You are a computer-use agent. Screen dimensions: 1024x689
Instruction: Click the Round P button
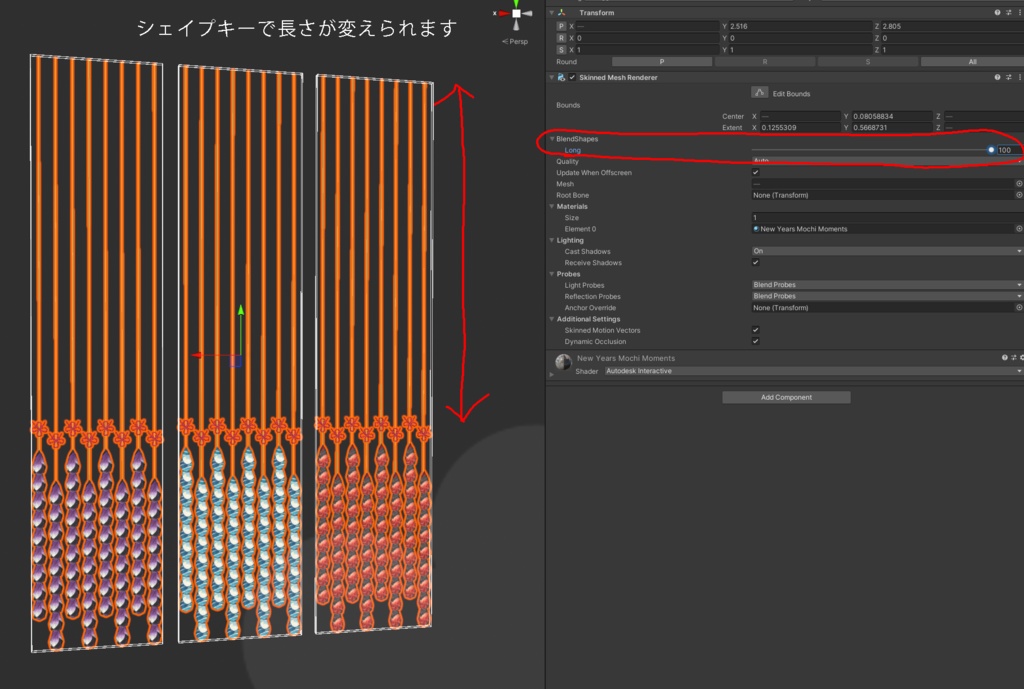pyautogui.click(x=662, y=61)
